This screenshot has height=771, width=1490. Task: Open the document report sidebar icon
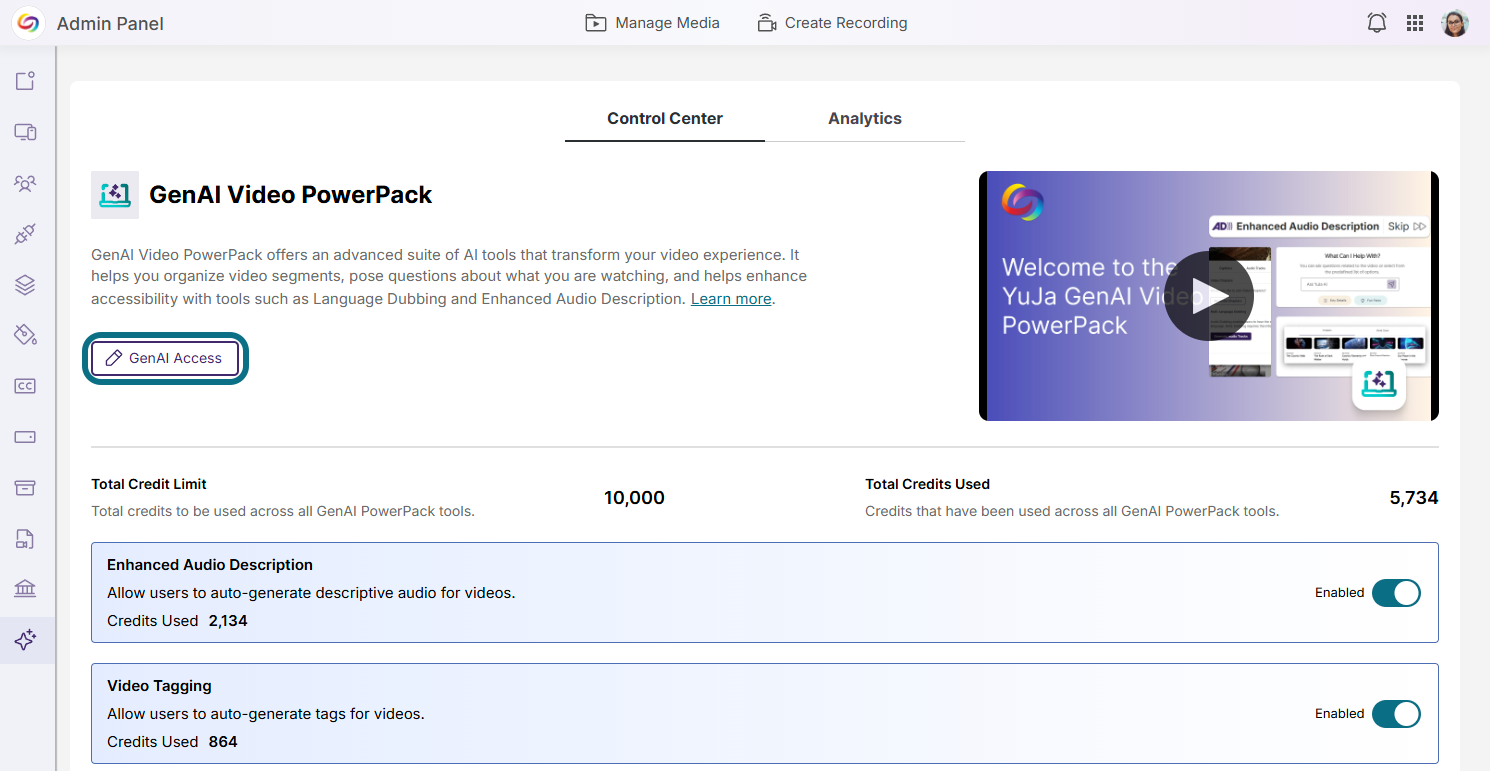[x=26, y=539]
